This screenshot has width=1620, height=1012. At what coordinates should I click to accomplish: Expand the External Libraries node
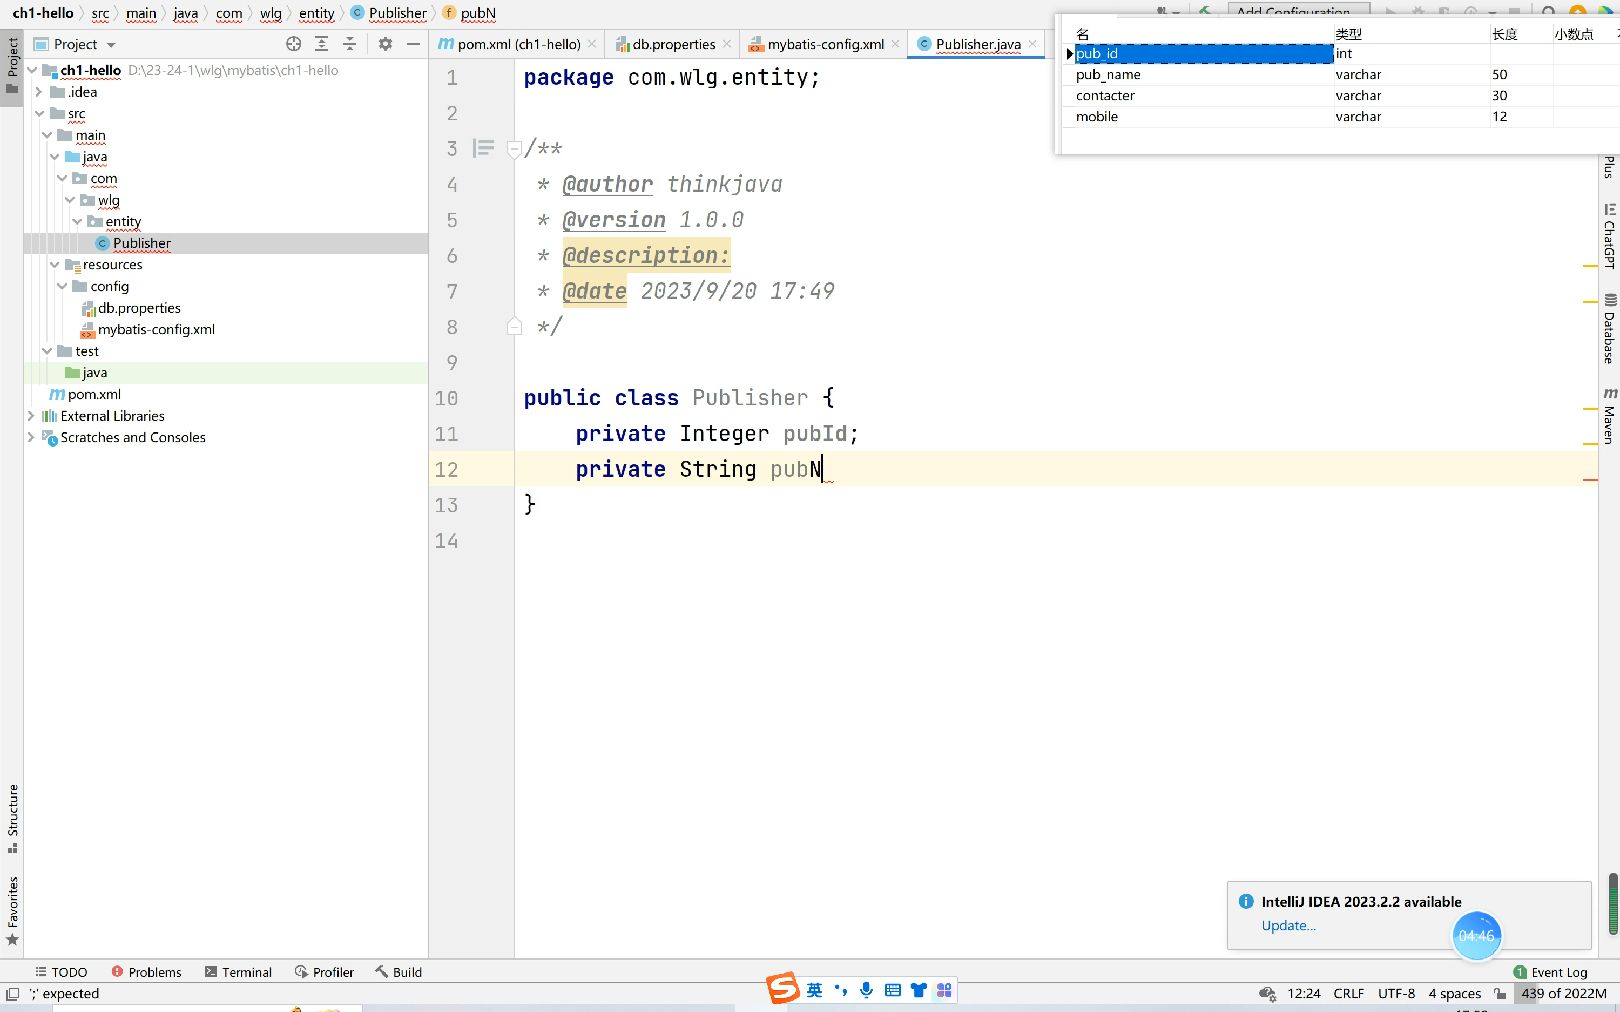coord(31,416)
